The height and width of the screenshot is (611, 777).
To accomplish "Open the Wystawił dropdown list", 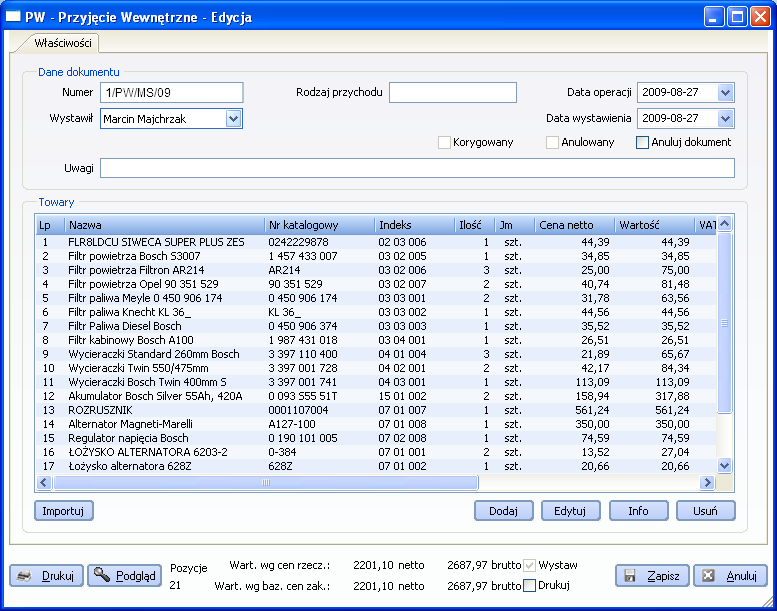I will coord(233,119).
